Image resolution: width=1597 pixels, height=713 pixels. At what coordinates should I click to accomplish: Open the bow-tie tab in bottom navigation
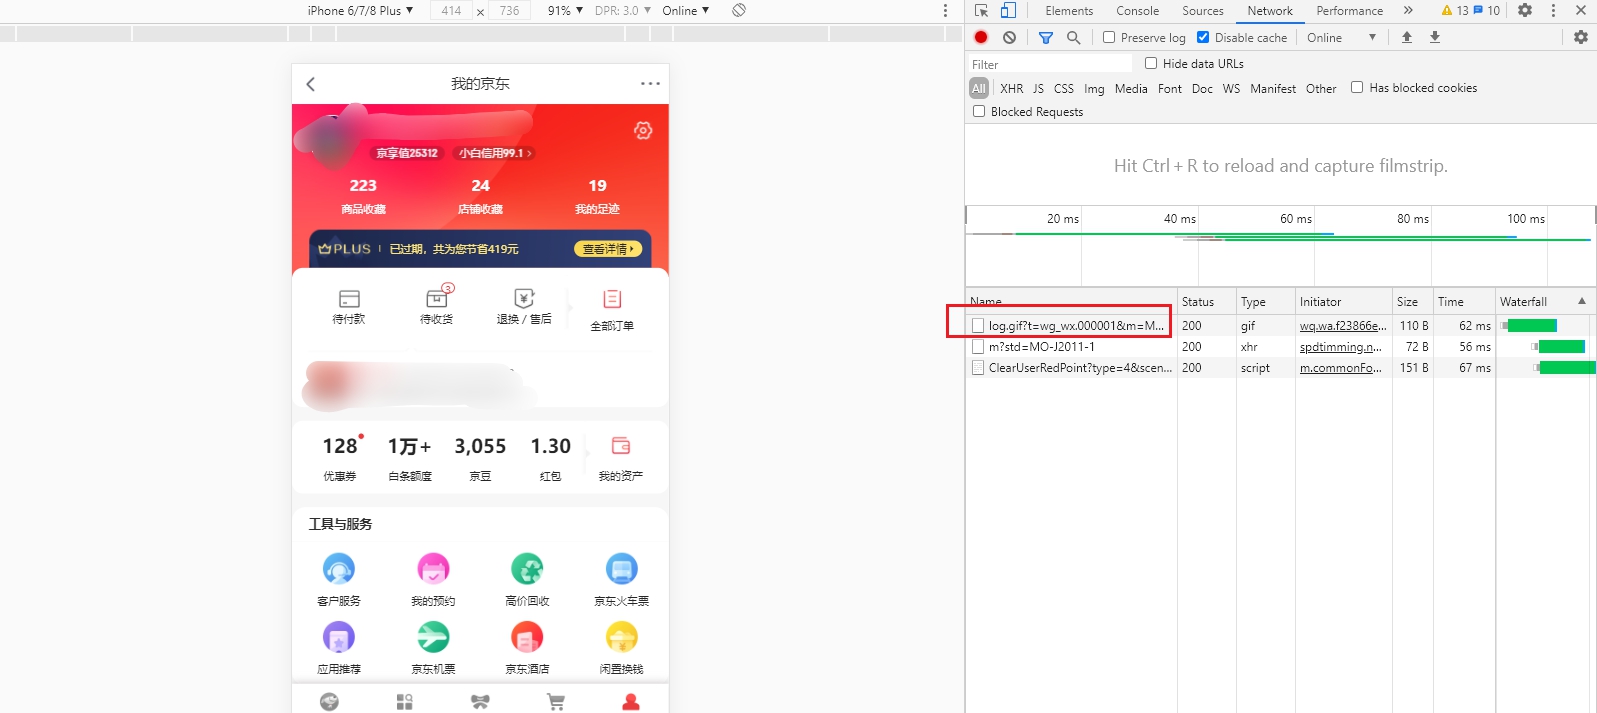click(x=480, y=702)
